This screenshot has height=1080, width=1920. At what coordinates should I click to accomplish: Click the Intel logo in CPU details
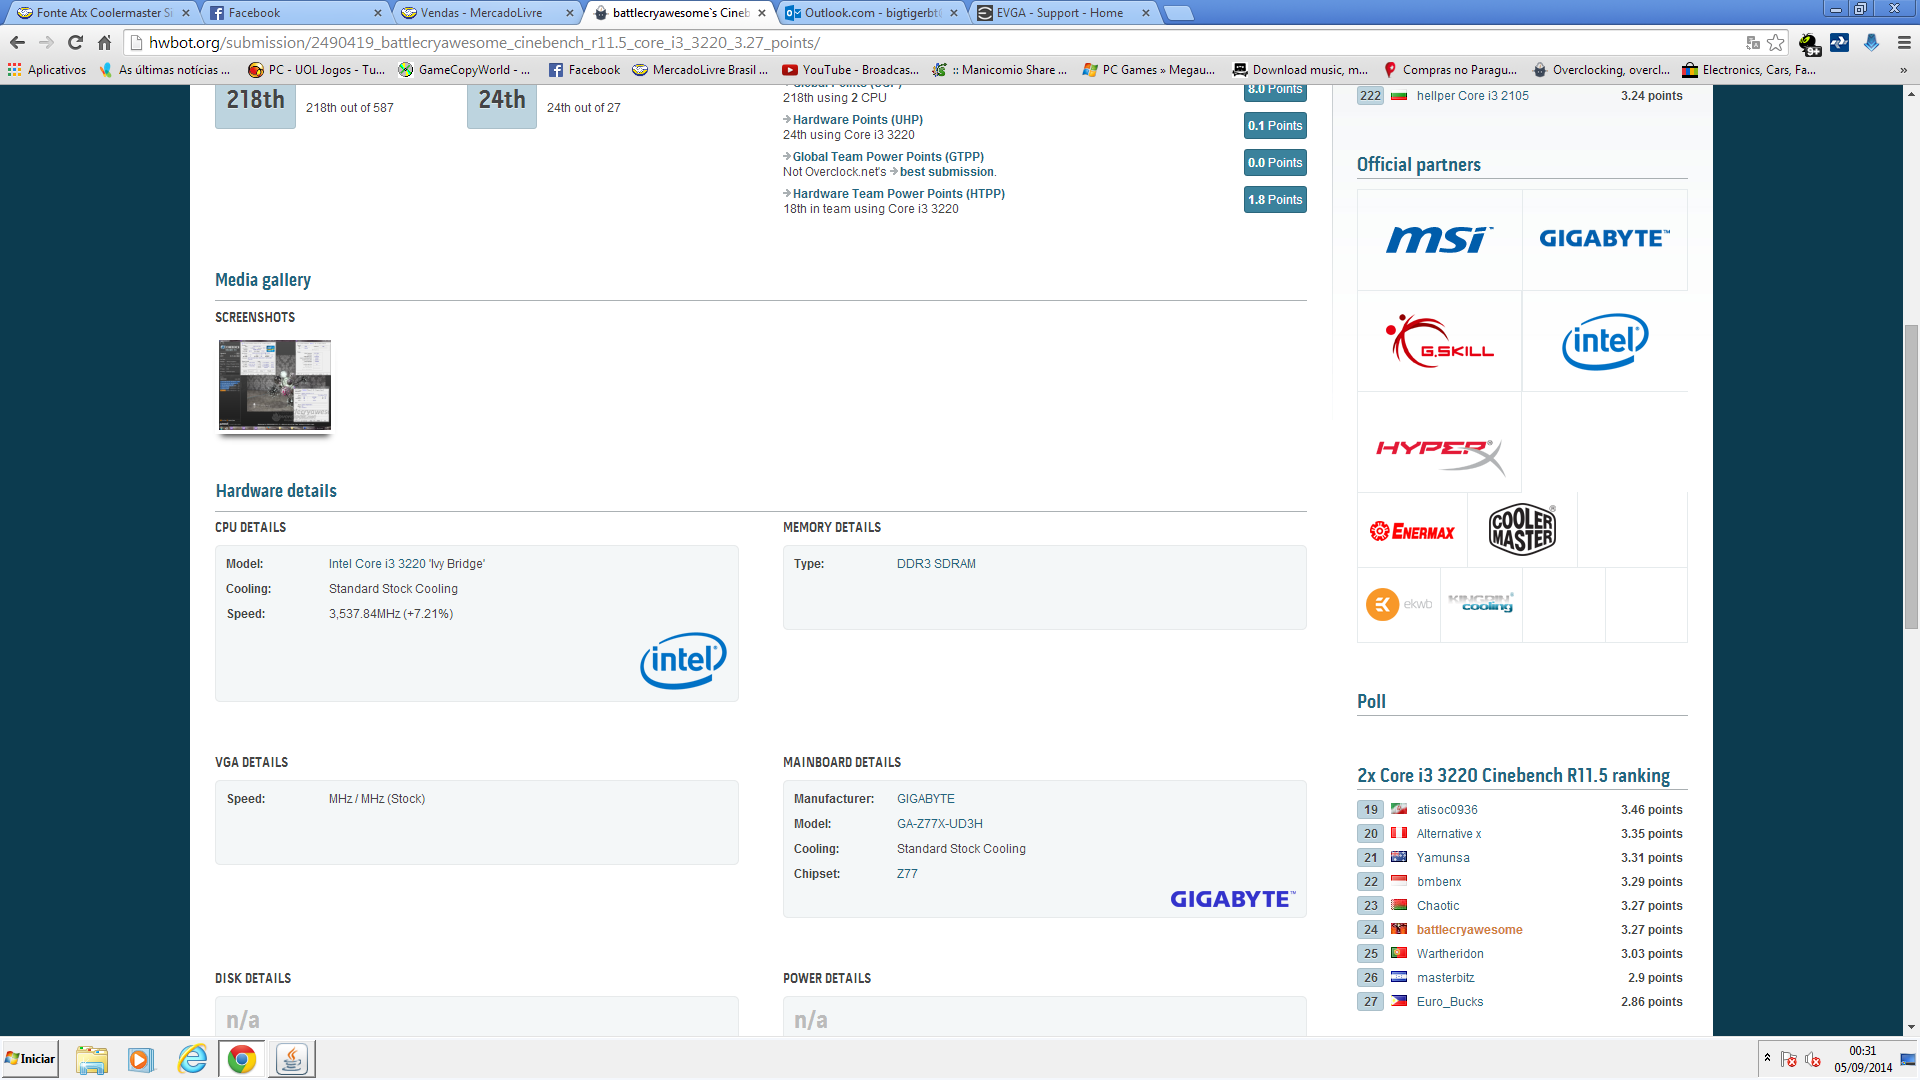(683, 660)
